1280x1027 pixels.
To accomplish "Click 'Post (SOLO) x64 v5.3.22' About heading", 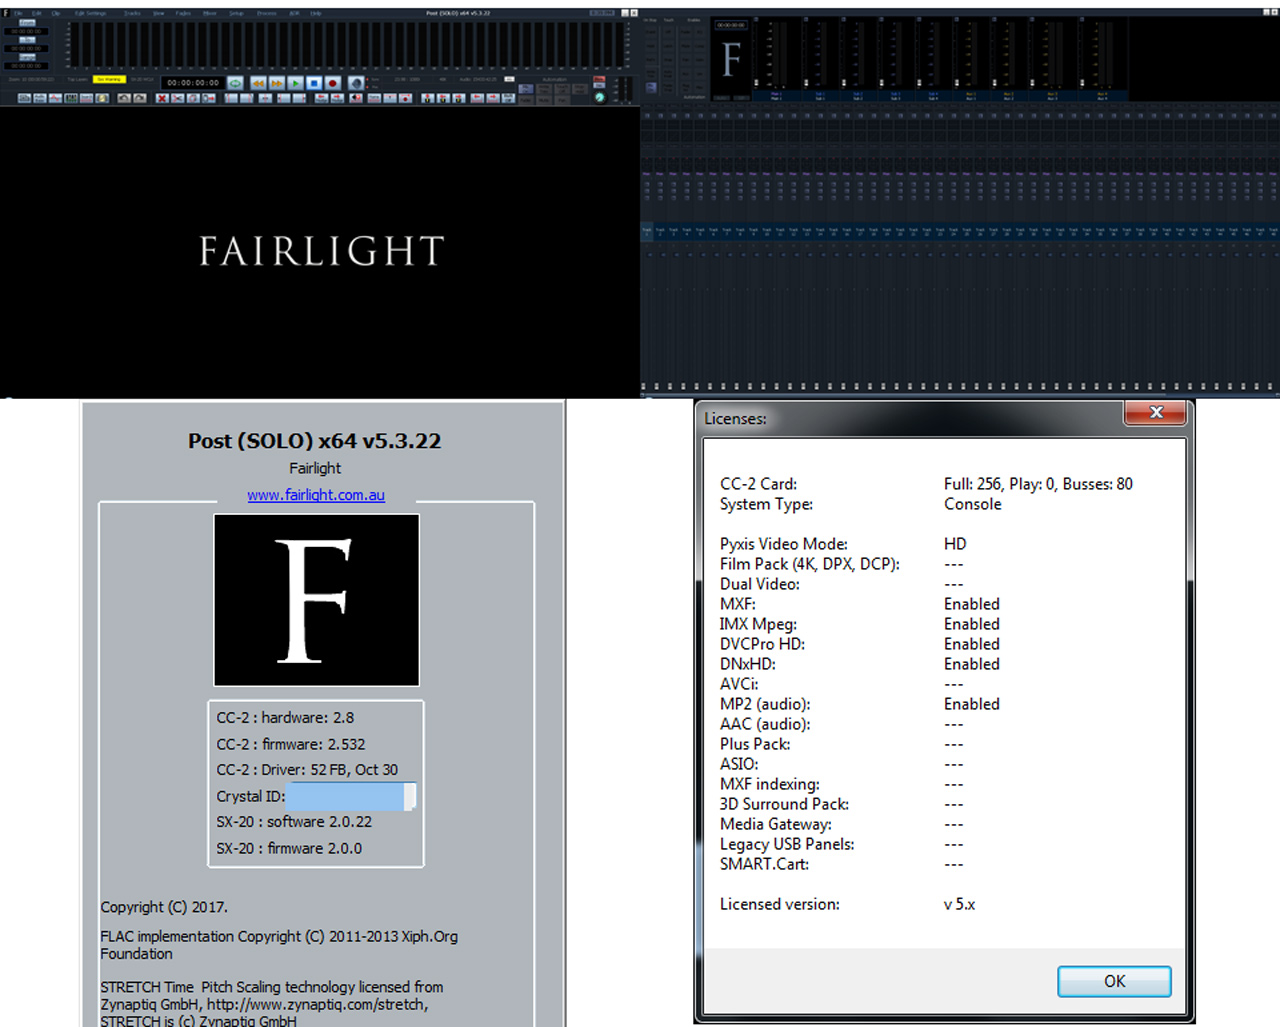I will 315,441.
